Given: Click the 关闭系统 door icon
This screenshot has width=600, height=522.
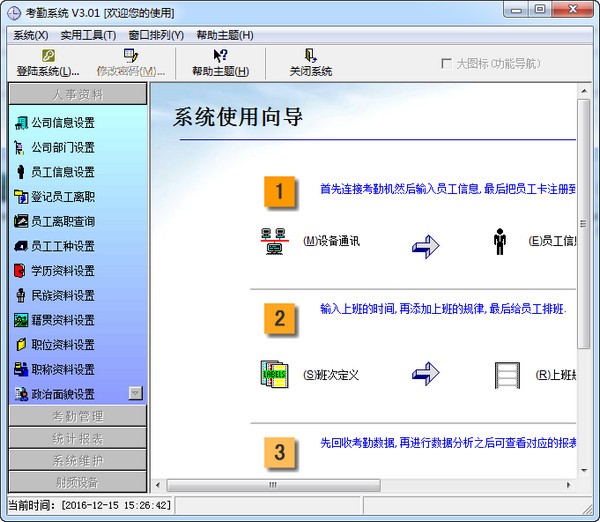Looking at the screenshot, I should 310,55.
